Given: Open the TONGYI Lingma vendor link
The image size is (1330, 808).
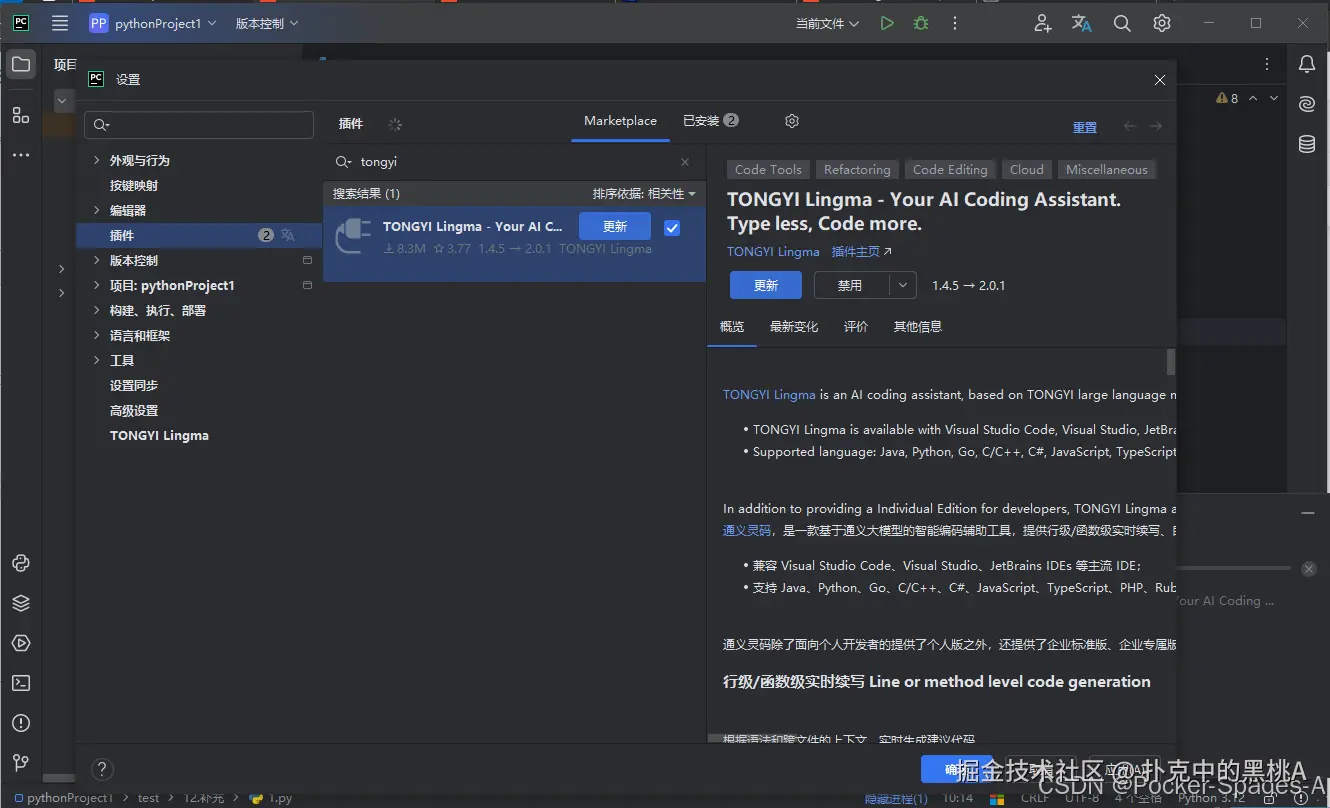Looking at the screenshot, I should pos(773,252).
